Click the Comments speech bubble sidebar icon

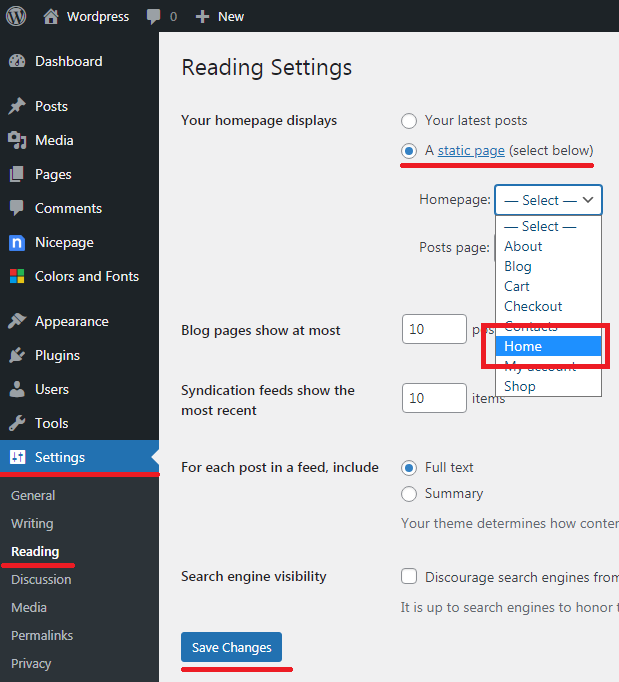click(17, 208)
